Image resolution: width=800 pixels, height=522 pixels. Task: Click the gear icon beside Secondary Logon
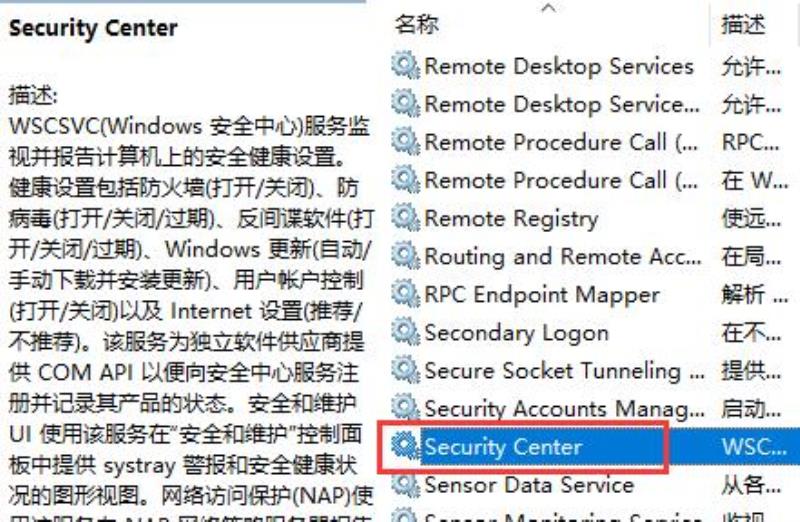[406, 332]
